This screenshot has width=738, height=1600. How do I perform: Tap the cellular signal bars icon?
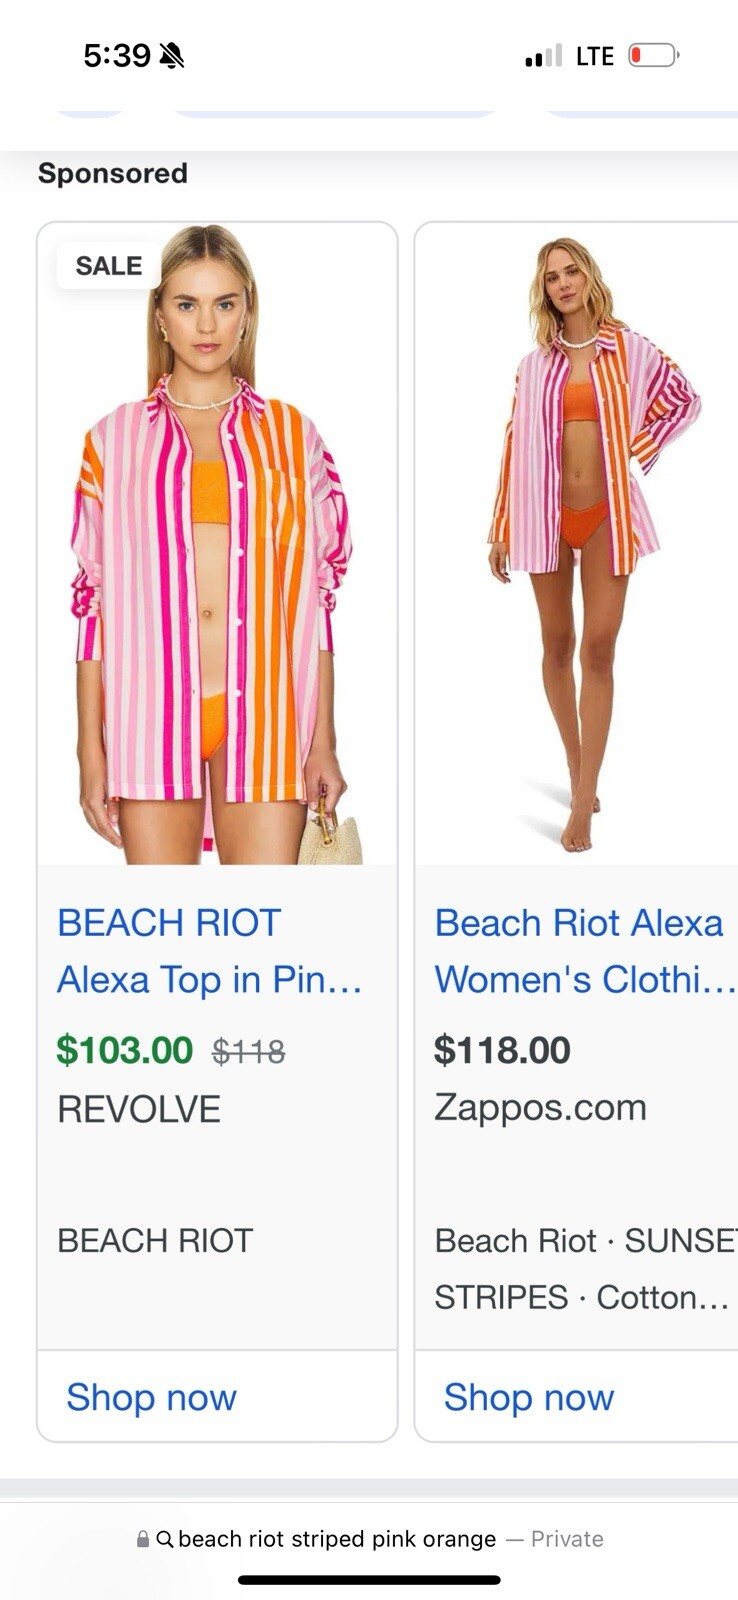(543, 56)
